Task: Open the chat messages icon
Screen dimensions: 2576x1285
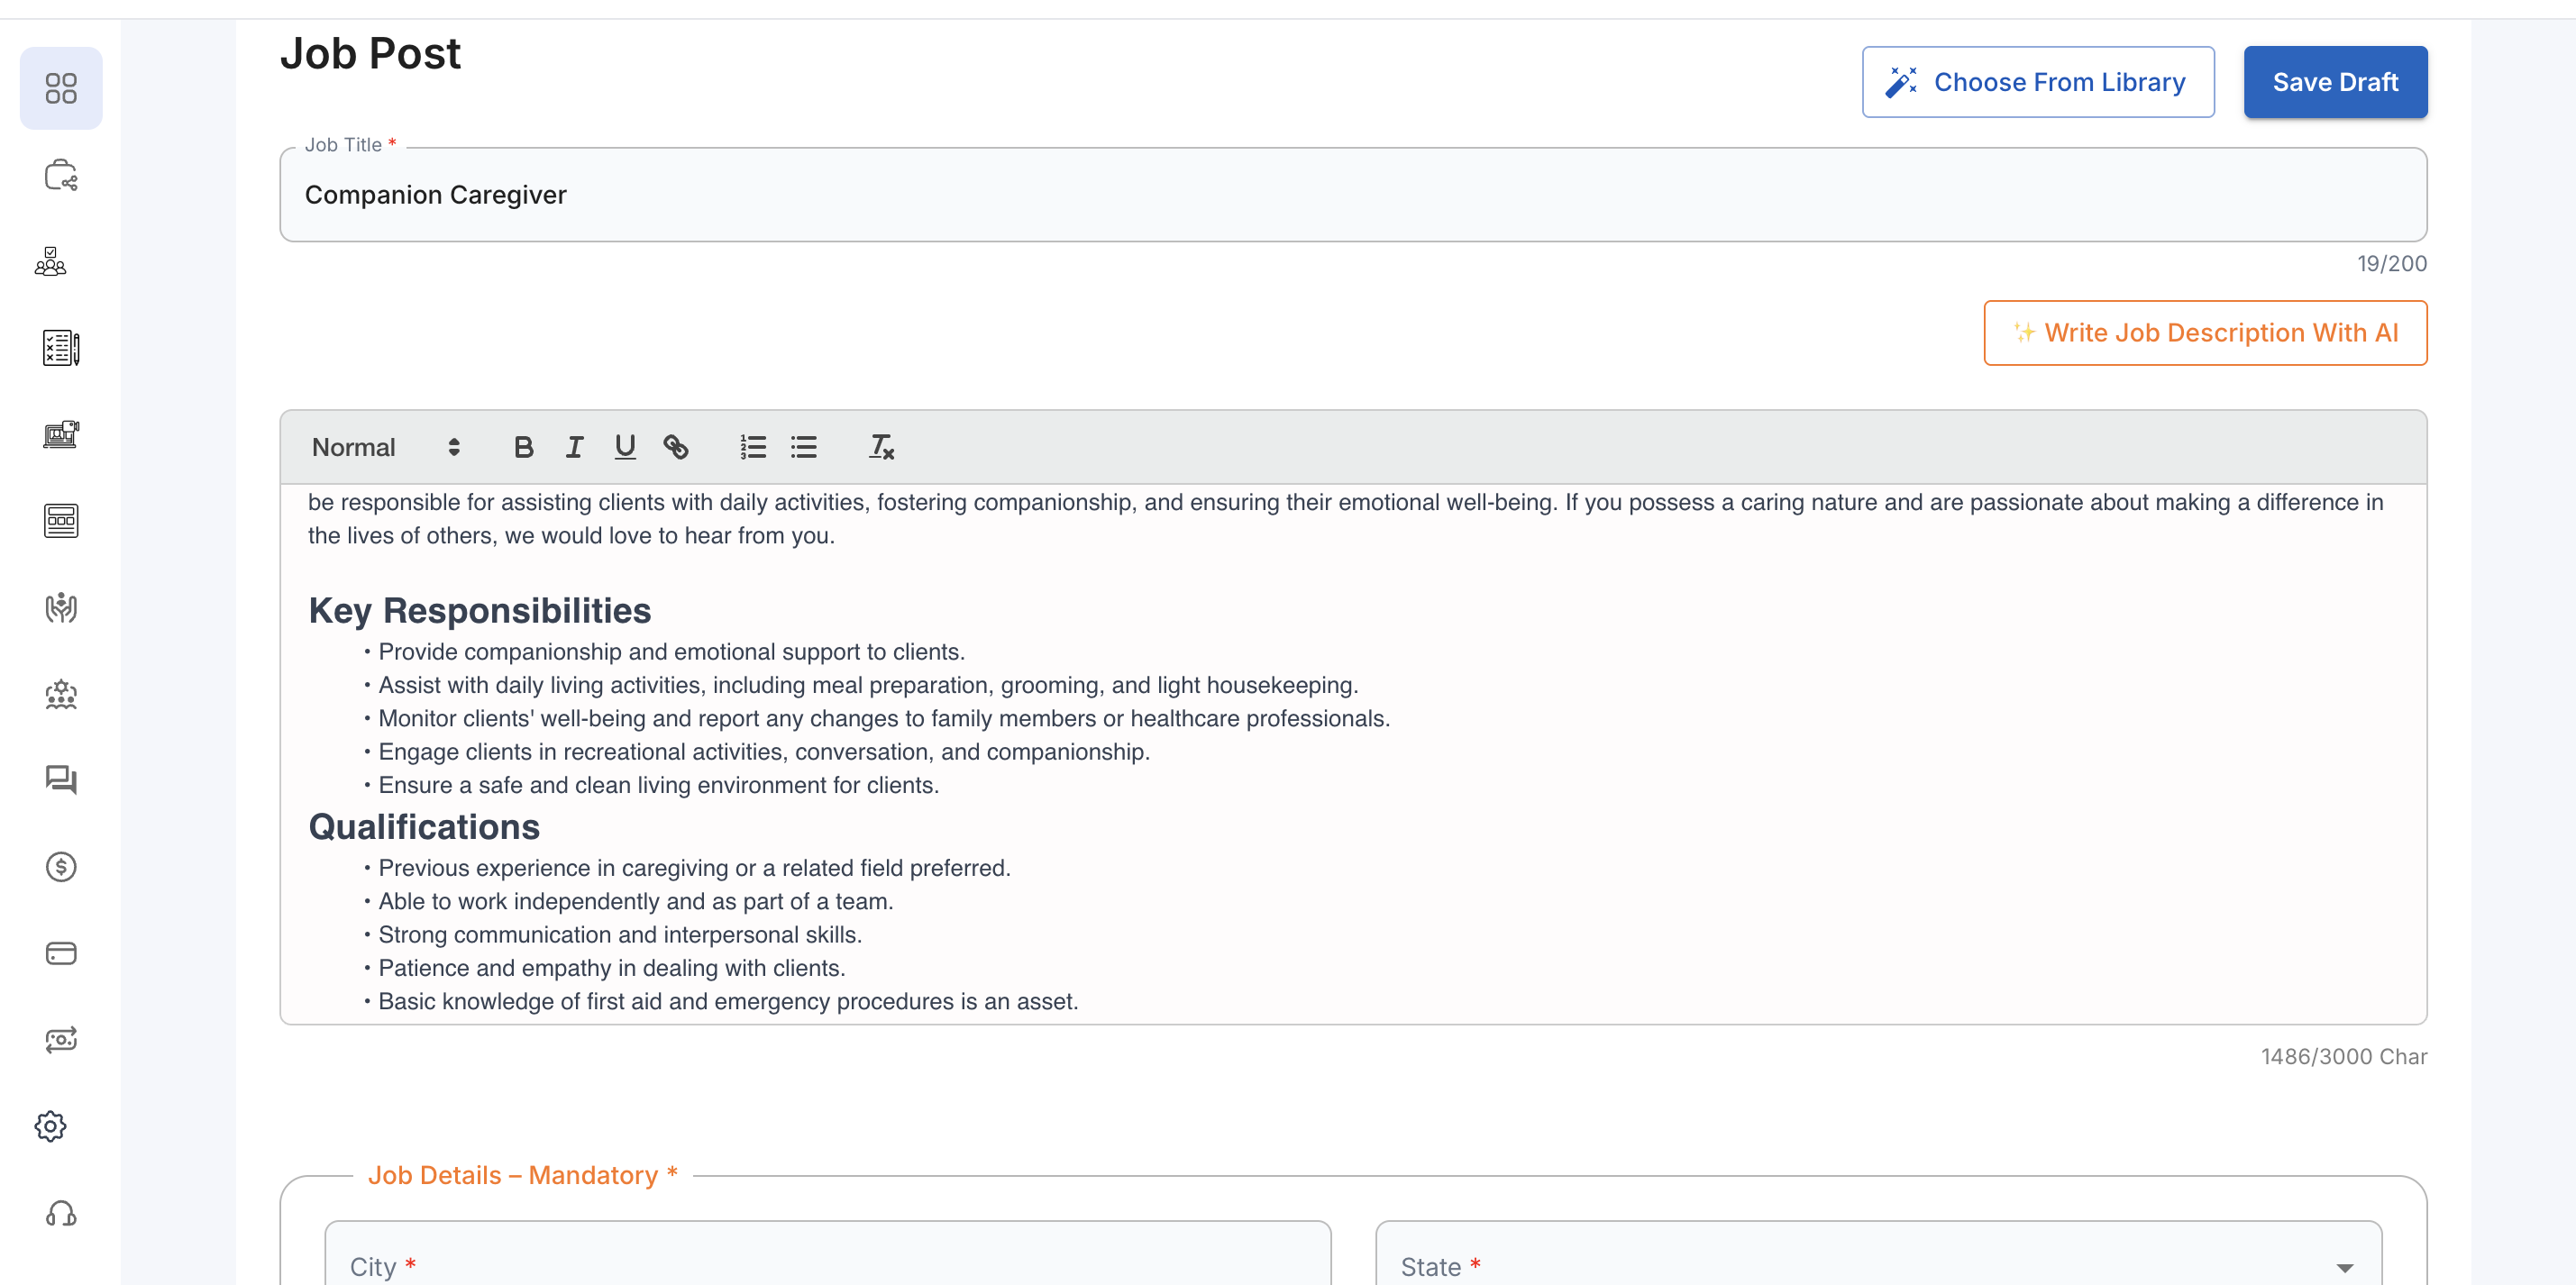Action: coord(61,780)
